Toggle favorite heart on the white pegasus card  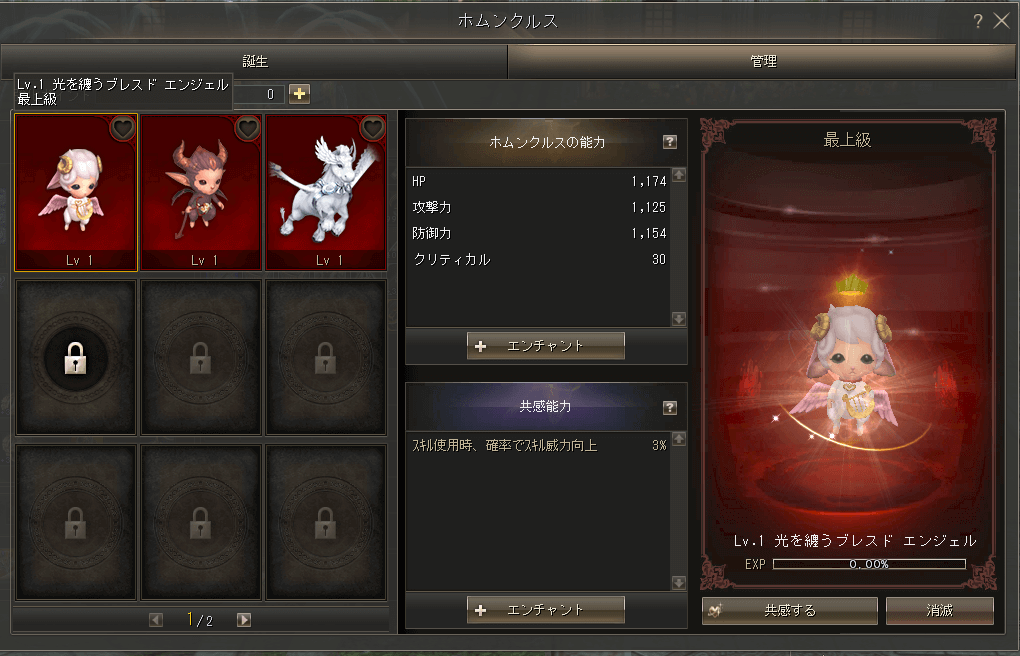(x=373, y=128)
